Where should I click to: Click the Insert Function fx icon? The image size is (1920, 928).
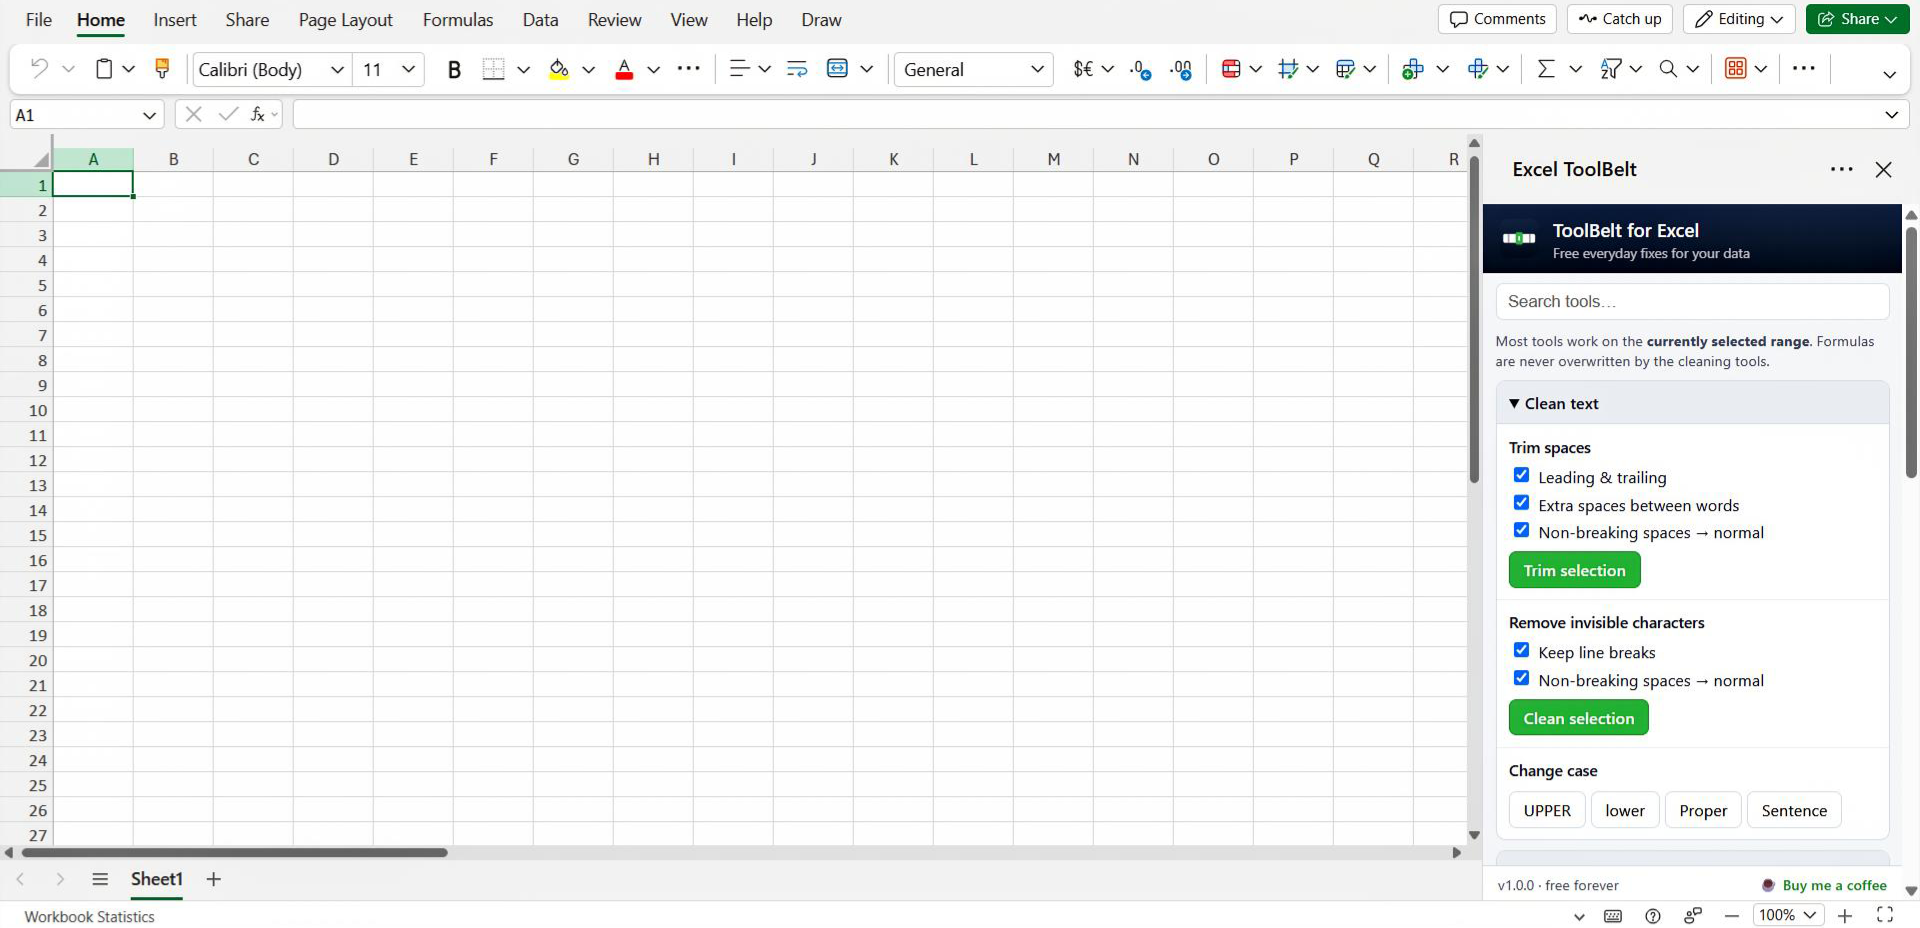click(x=258, y=114)
